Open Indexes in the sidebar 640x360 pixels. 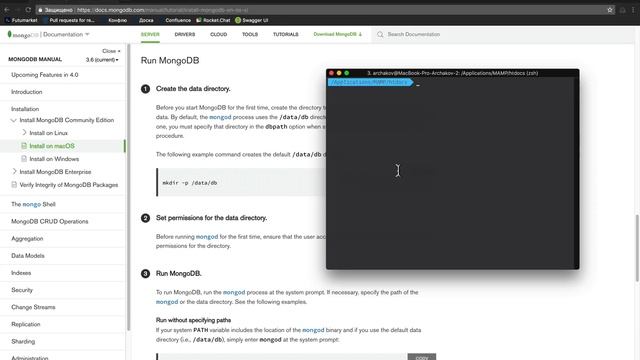click(x=21, y=273)
